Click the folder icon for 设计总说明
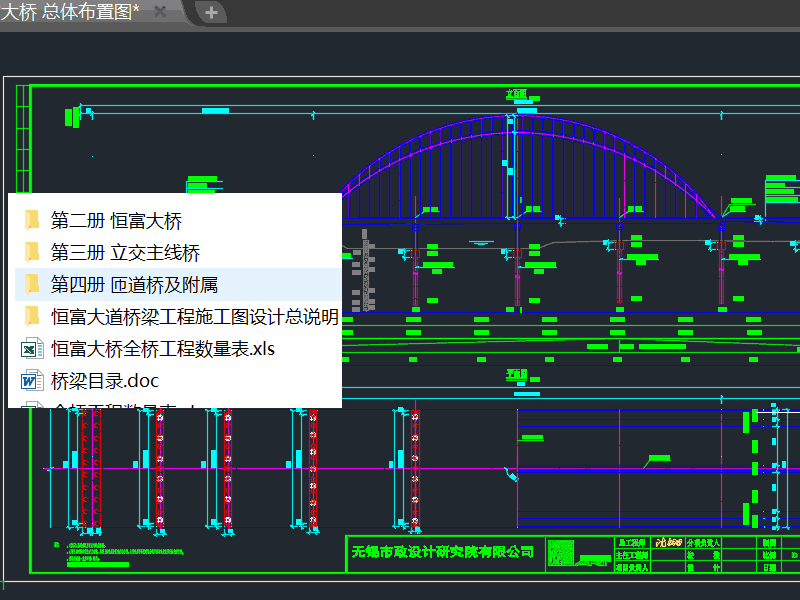 click(x=32, y=317)
